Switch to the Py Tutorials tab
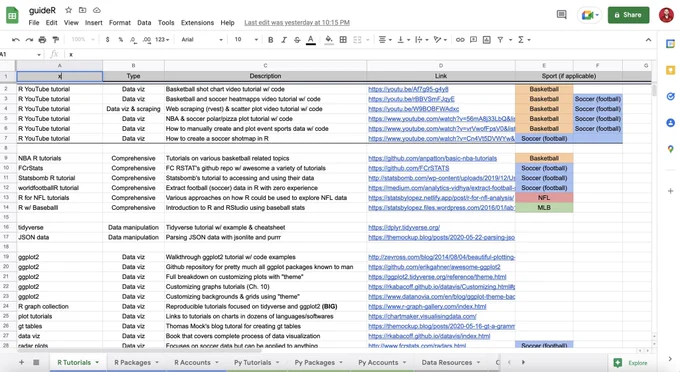 coord(257,362)
